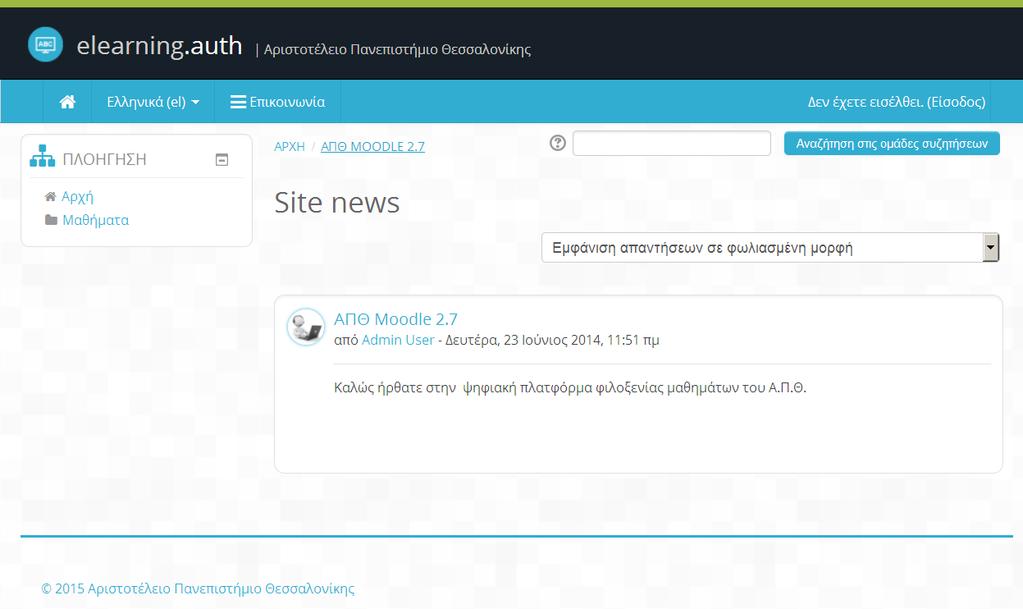Open the Επικοινωνία menu
The width and height of the screenshot is (1023, 609).
point(277,102)
